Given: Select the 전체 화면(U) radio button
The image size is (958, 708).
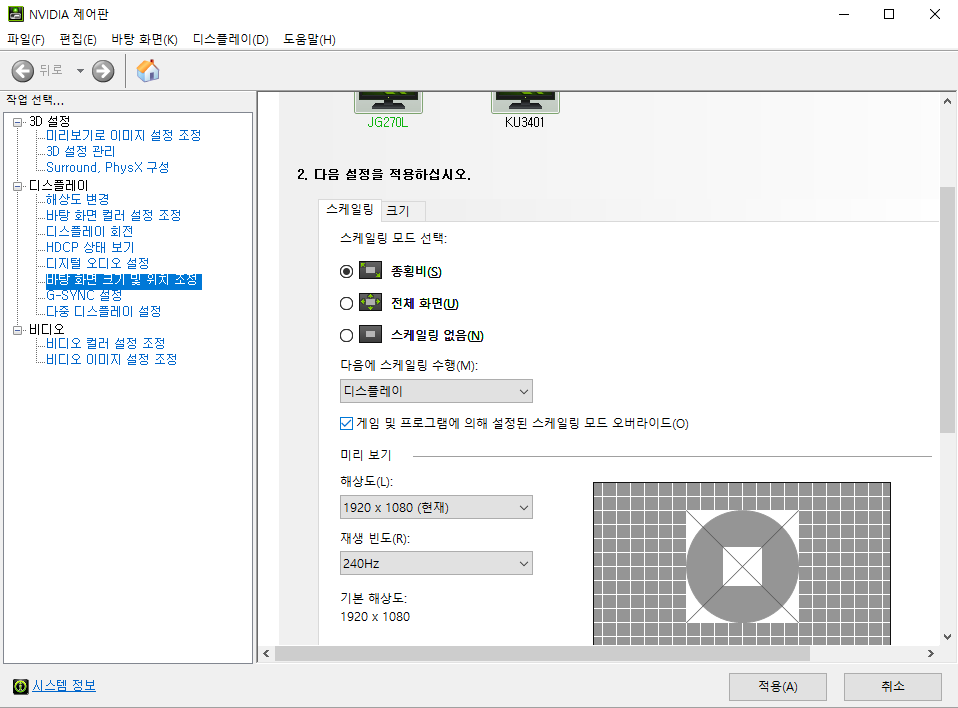Looking at the screenshot, I should click(346, 303).
